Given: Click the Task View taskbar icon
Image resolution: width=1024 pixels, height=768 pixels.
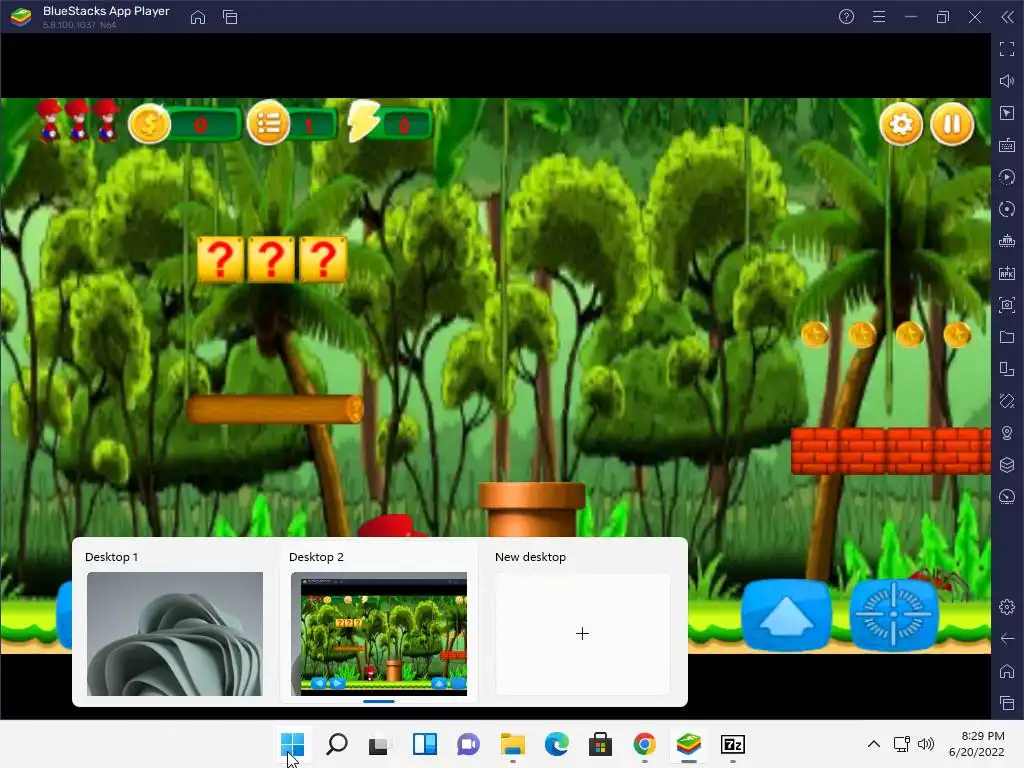Looking at the screenshot, I should (379, 744).
